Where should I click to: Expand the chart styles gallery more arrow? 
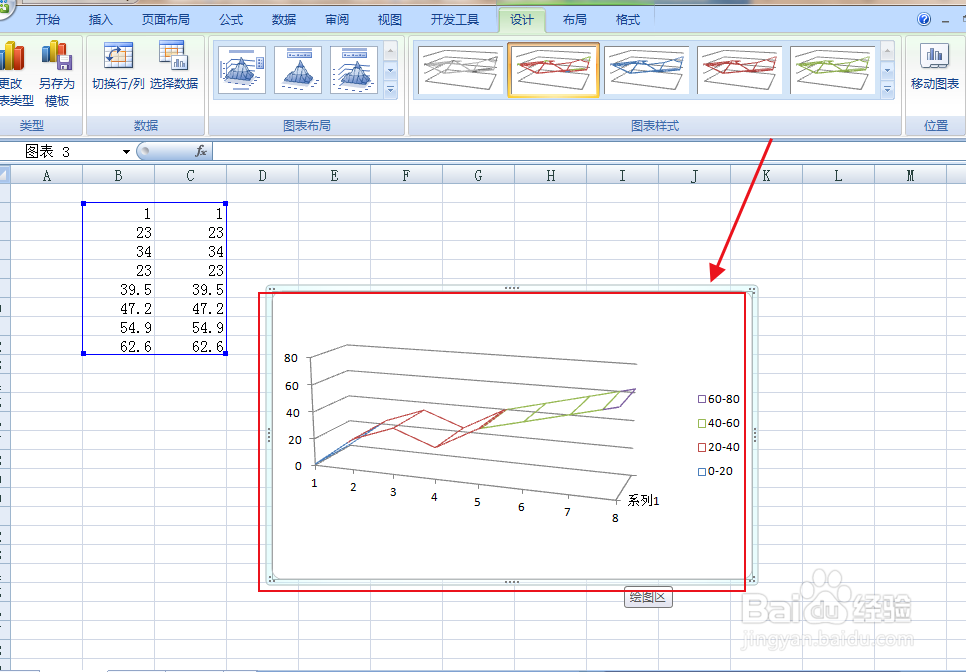[888, 90]
